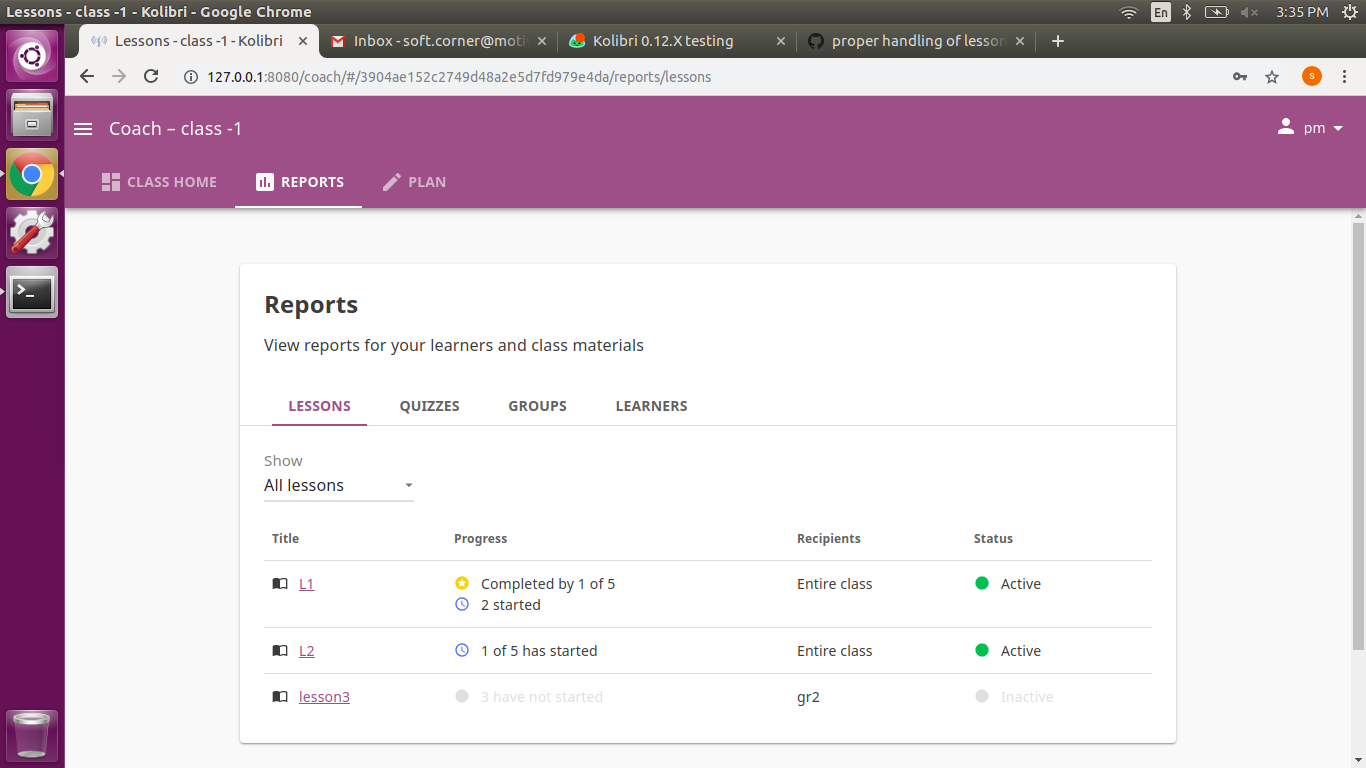Viewport: 1366px width, 768px height.
Task: Close the Inbox Gmail browser tab
Action: pyautogui.click(x=542, y=41)
